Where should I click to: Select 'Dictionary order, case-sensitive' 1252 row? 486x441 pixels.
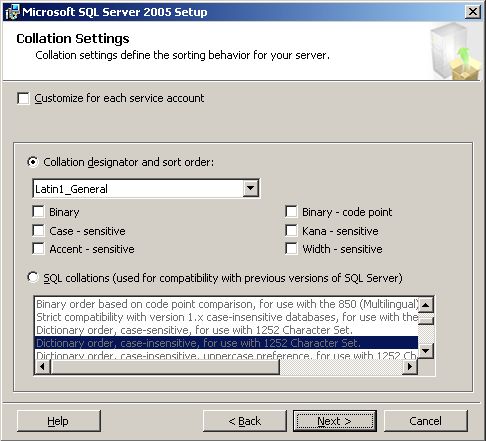click(226, 330)
